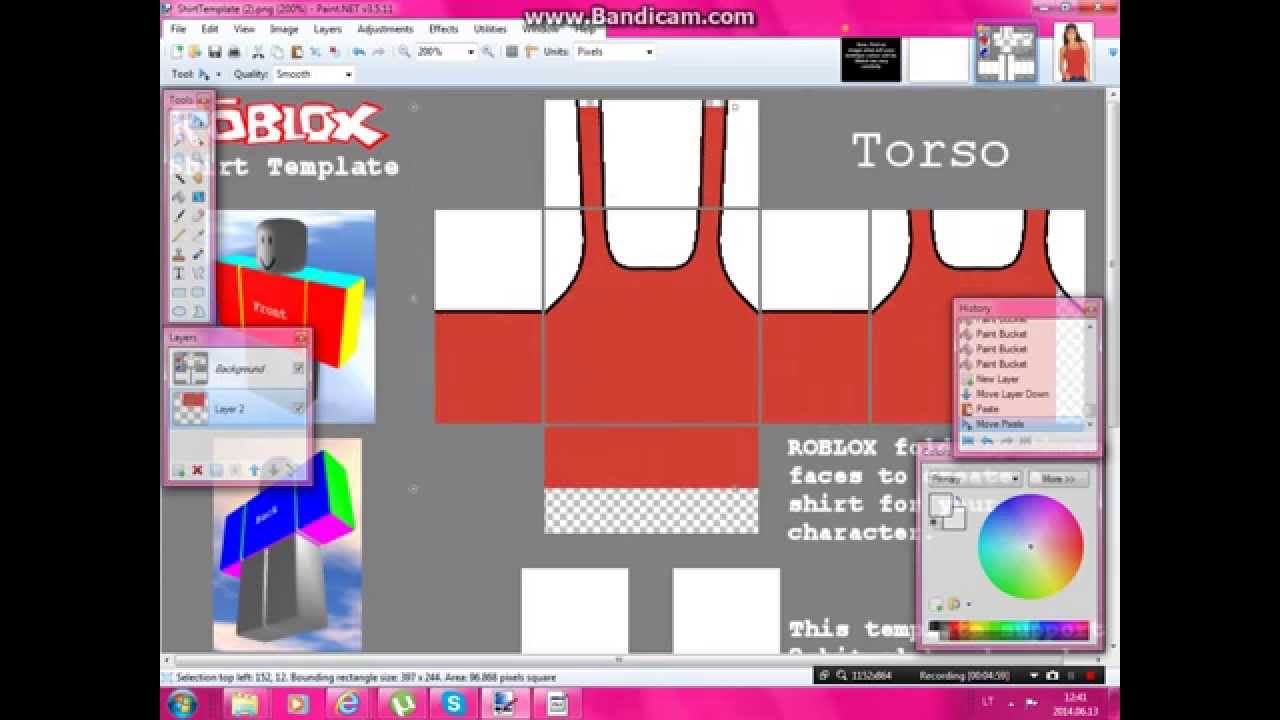
Task: Open the Layers menu
Action: point(328,29)
